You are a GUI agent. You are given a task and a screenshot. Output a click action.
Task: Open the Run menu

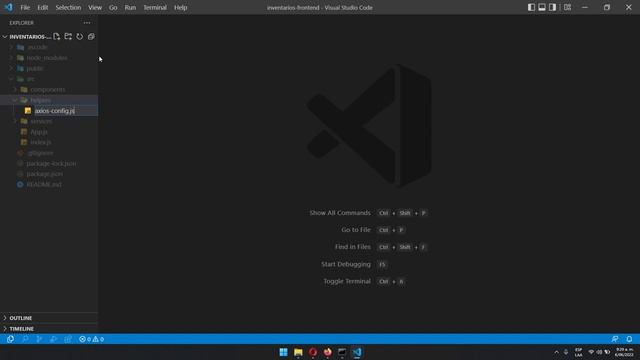[130, 7]
